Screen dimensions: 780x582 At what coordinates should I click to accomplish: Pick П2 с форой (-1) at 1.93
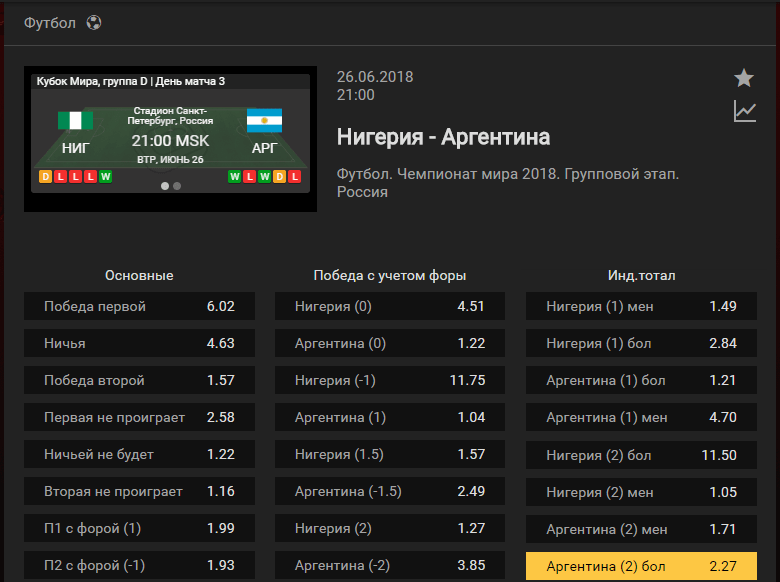coord(139,566)
